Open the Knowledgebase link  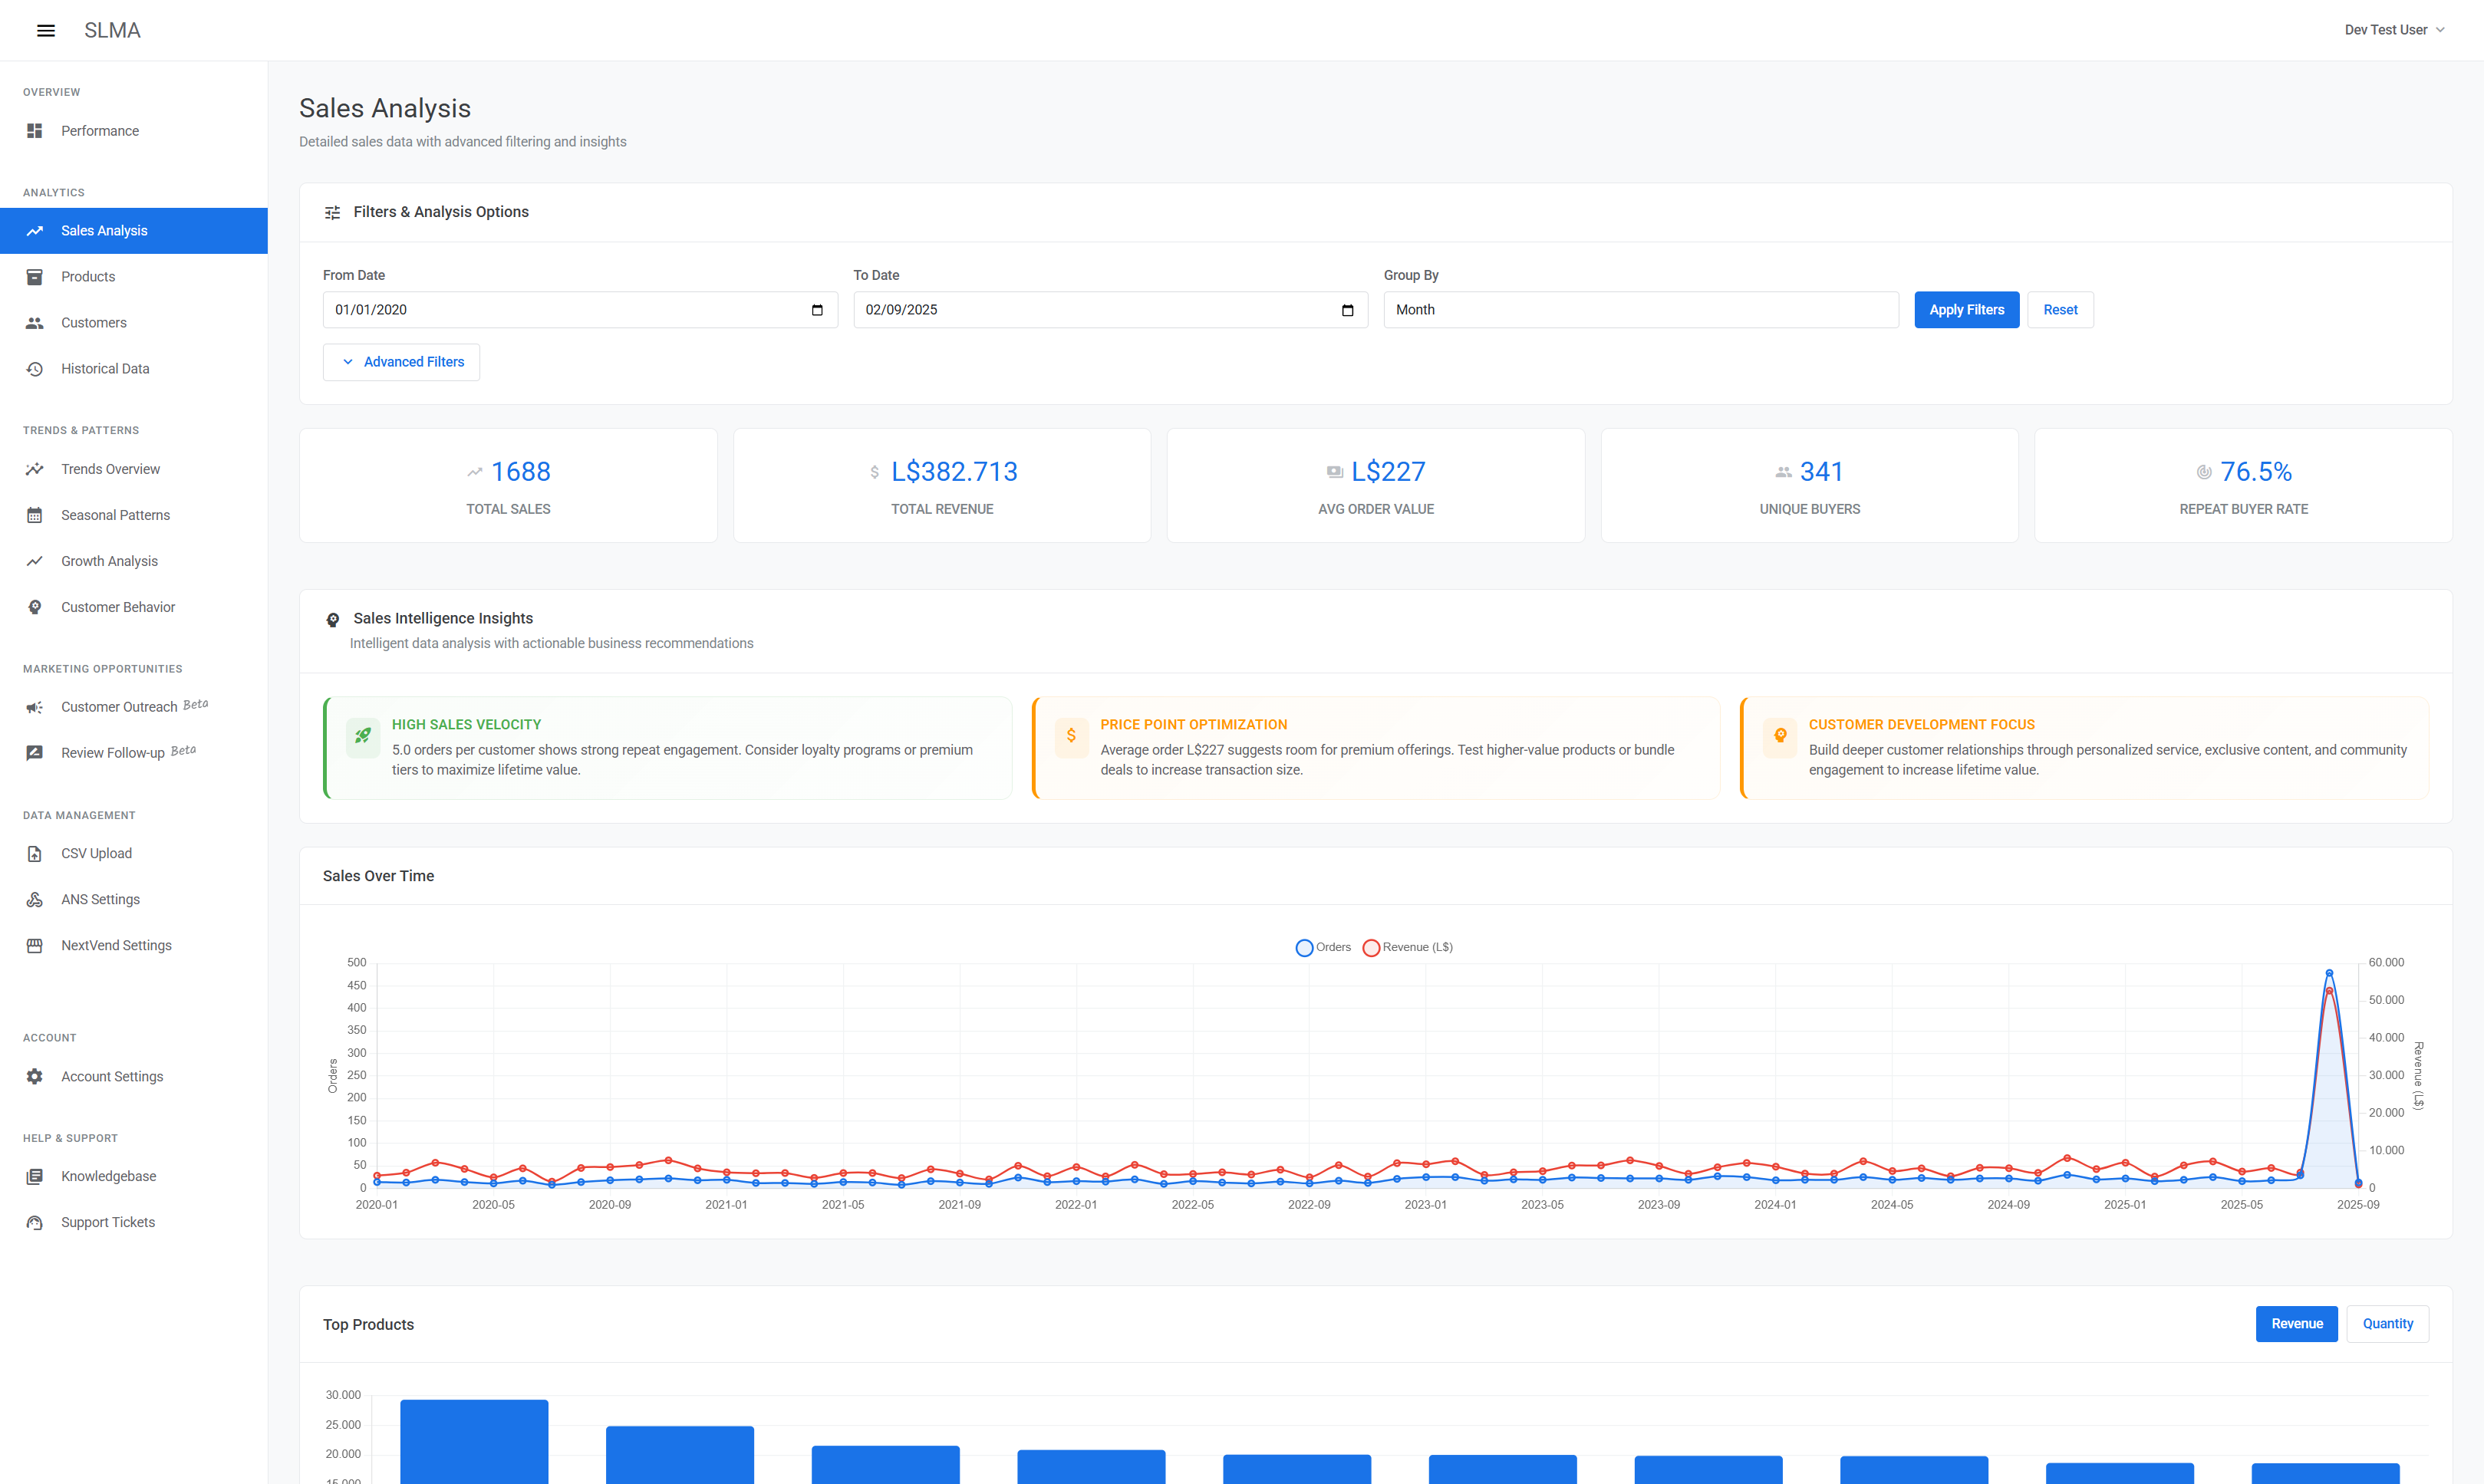pos(134,1176)
